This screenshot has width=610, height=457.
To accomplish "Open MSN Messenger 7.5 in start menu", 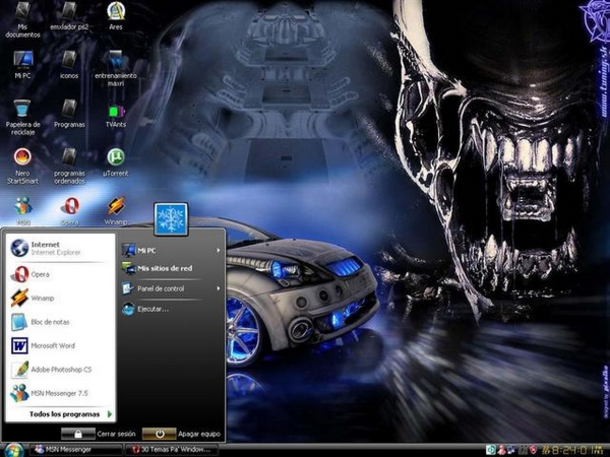I will point(60,393).
